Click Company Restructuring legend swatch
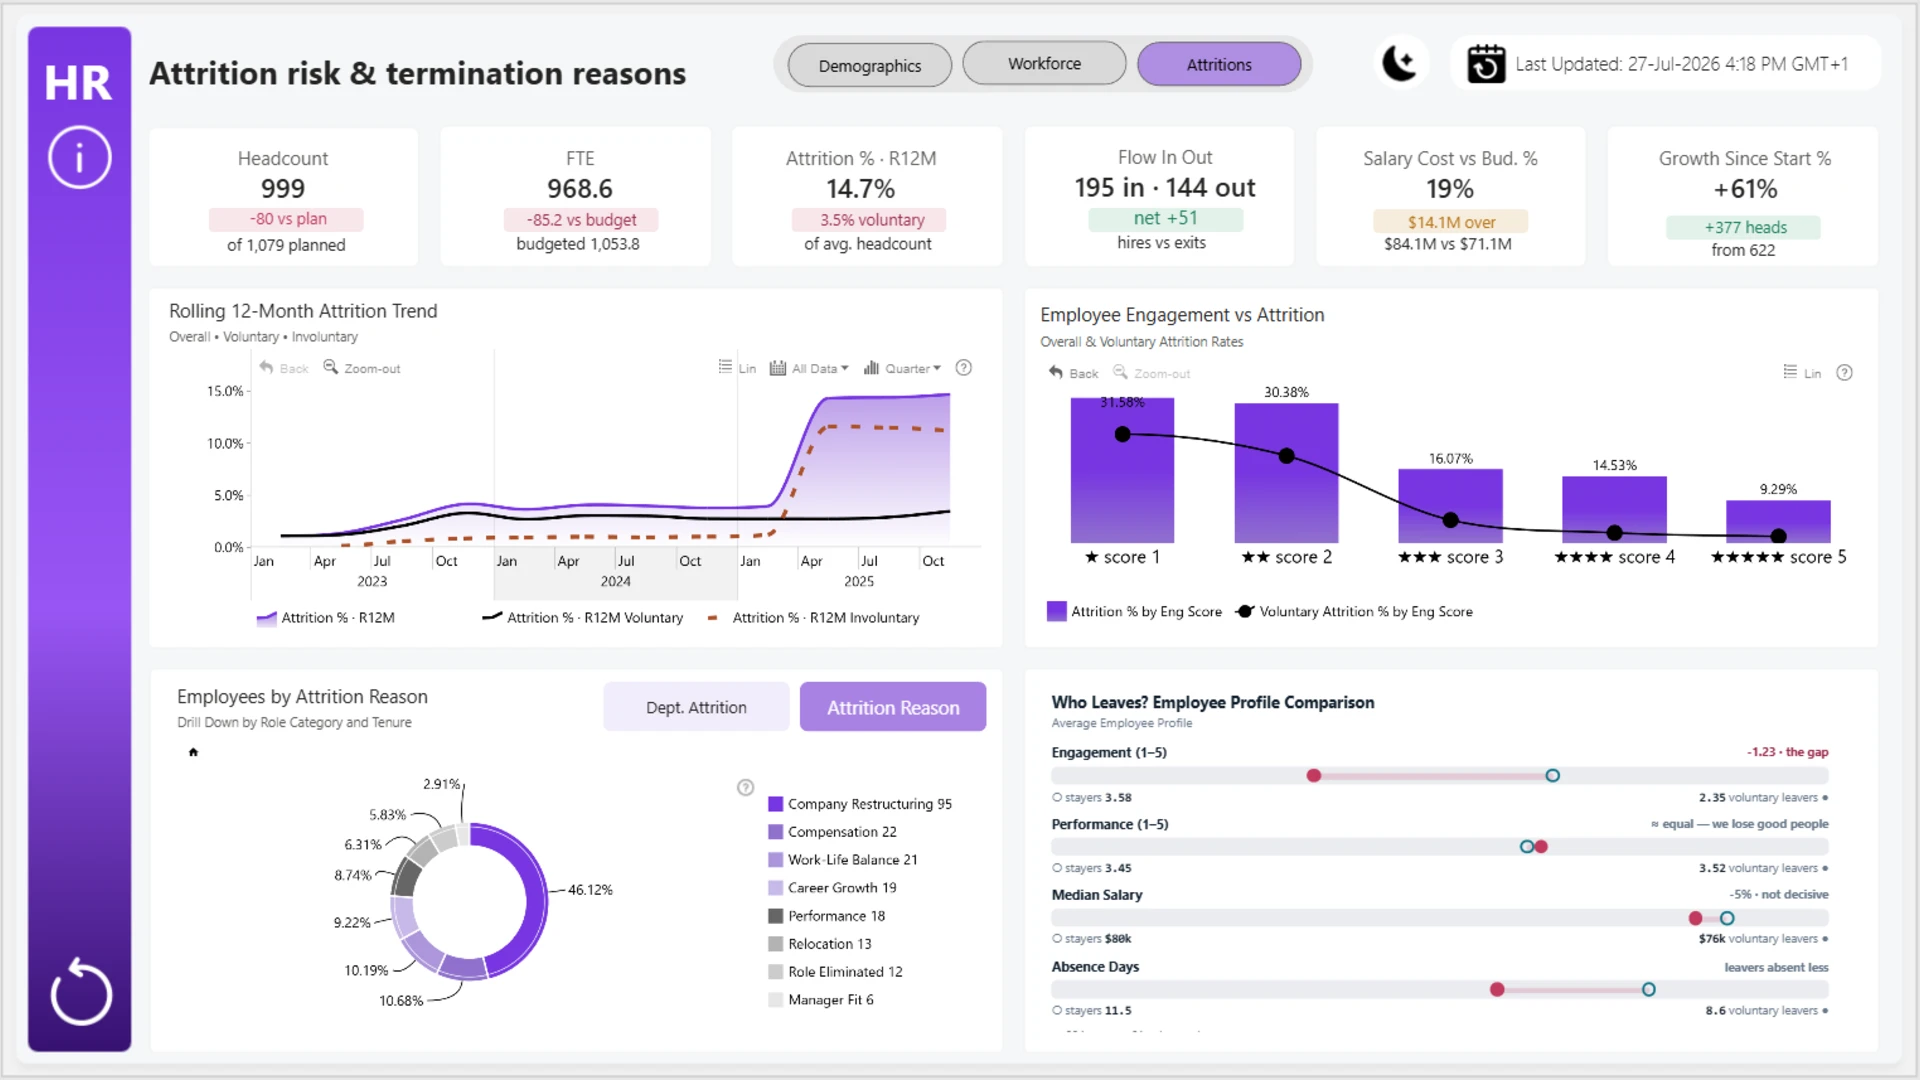The height and width of the screenshot is (1080, 1920). [x=775, y=804]
